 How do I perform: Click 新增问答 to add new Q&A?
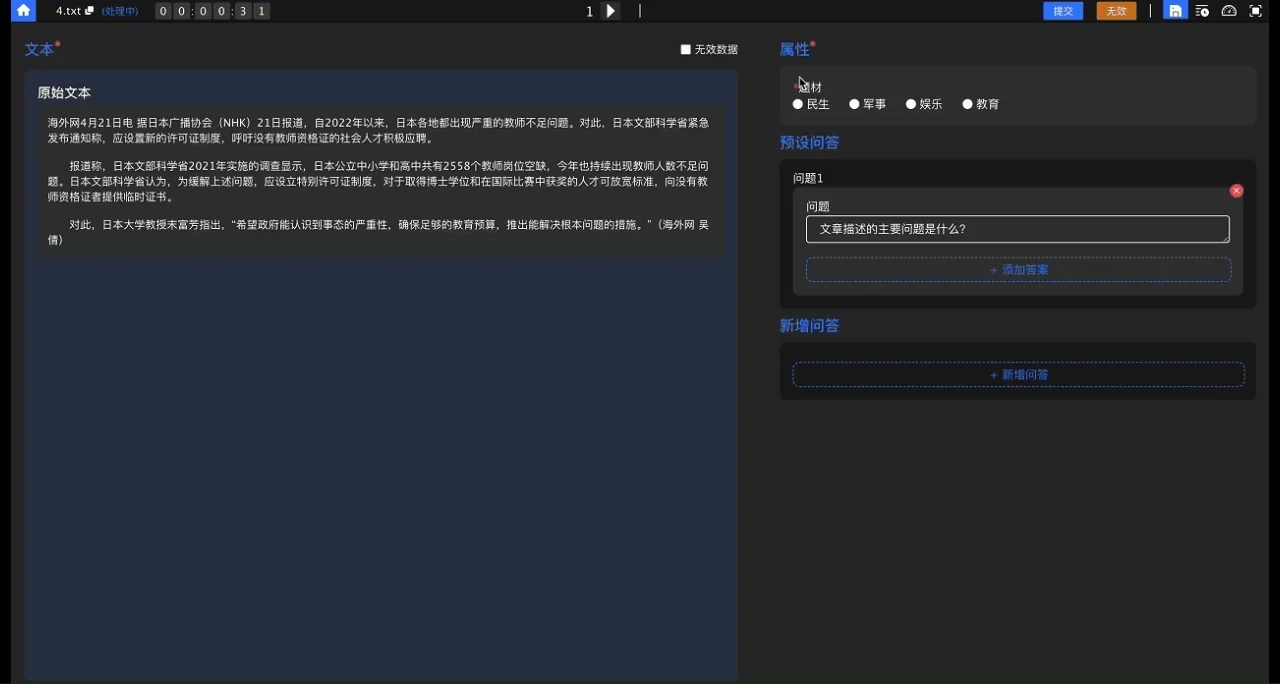click(x=1018, y=375)
